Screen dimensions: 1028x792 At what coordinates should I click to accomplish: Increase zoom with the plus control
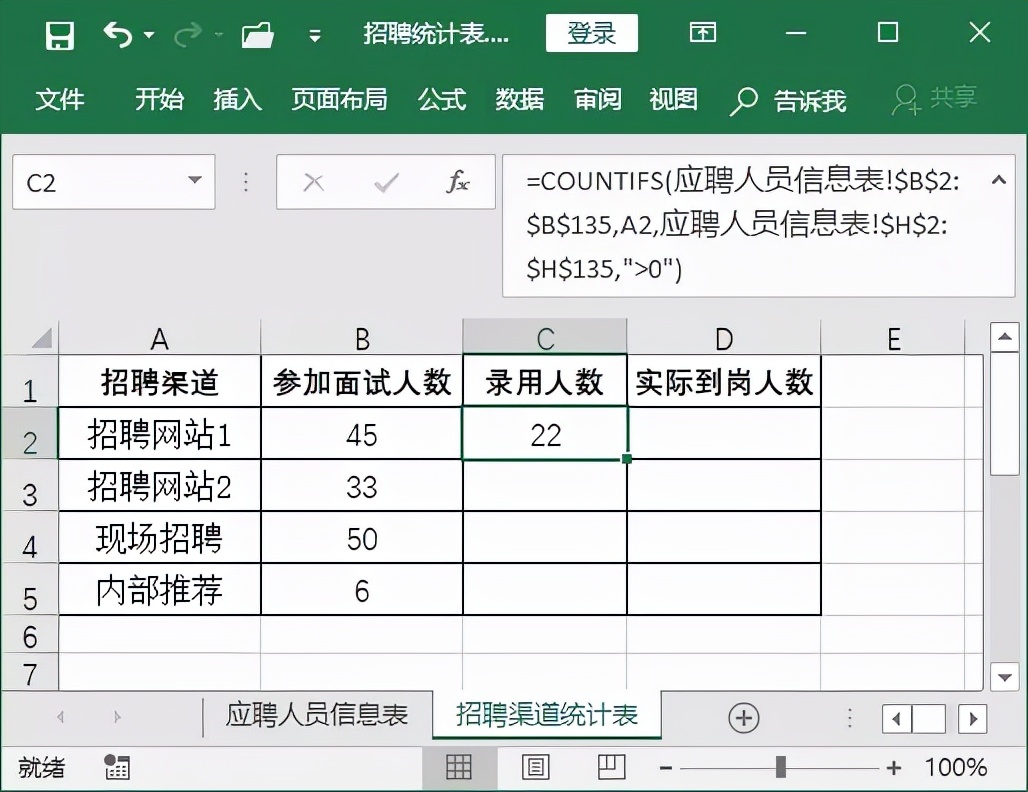(x=891, y=767)
